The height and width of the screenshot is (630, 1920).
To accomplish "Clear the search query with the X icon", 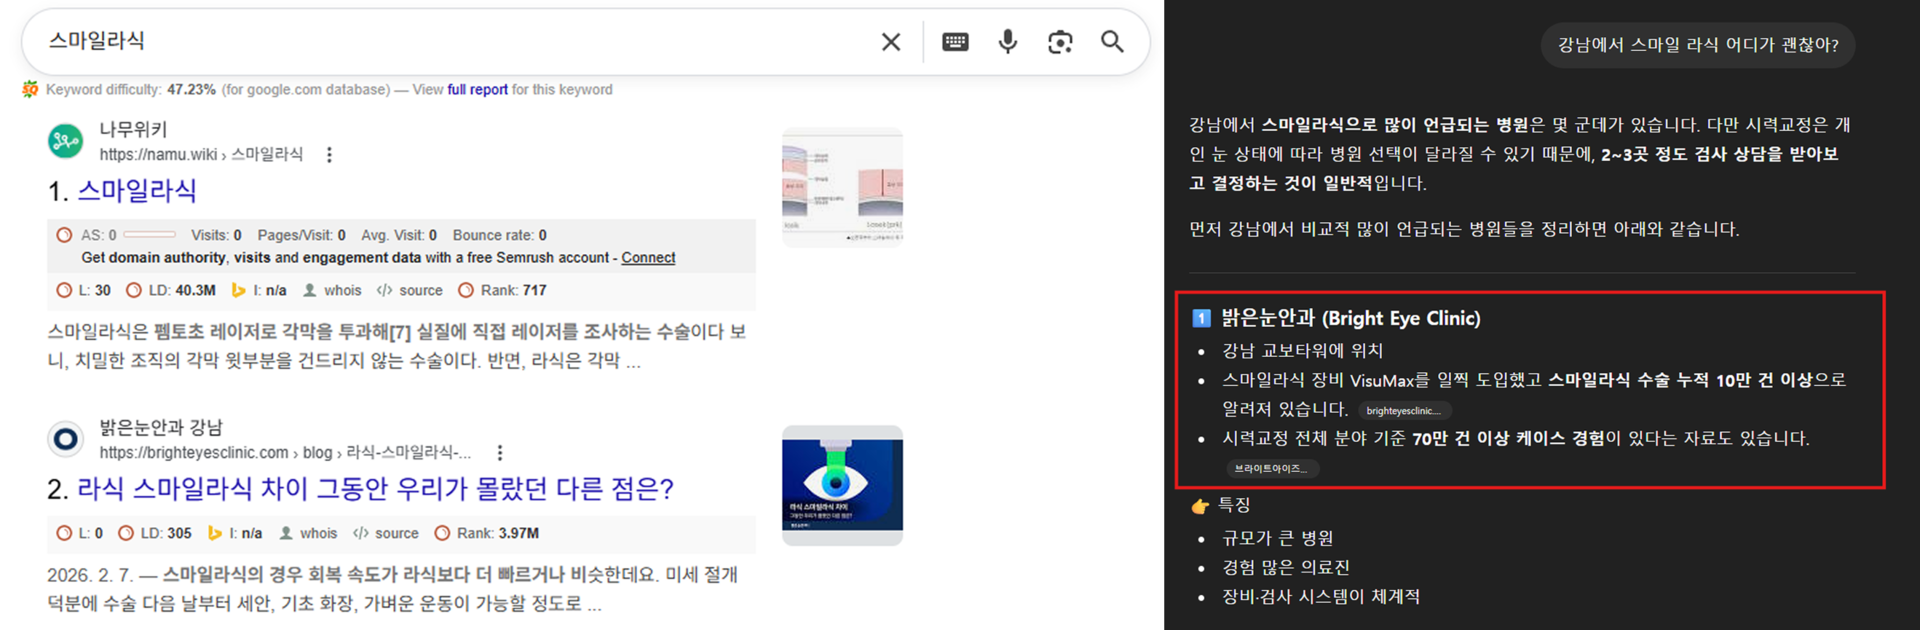I will click(x=890, y=42).
